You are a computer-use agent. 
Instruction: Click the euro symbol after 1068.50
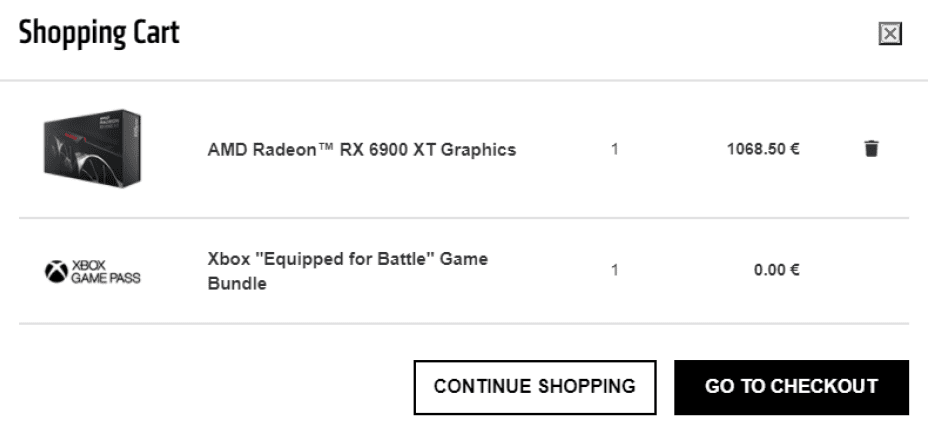[x=794, y=150]
